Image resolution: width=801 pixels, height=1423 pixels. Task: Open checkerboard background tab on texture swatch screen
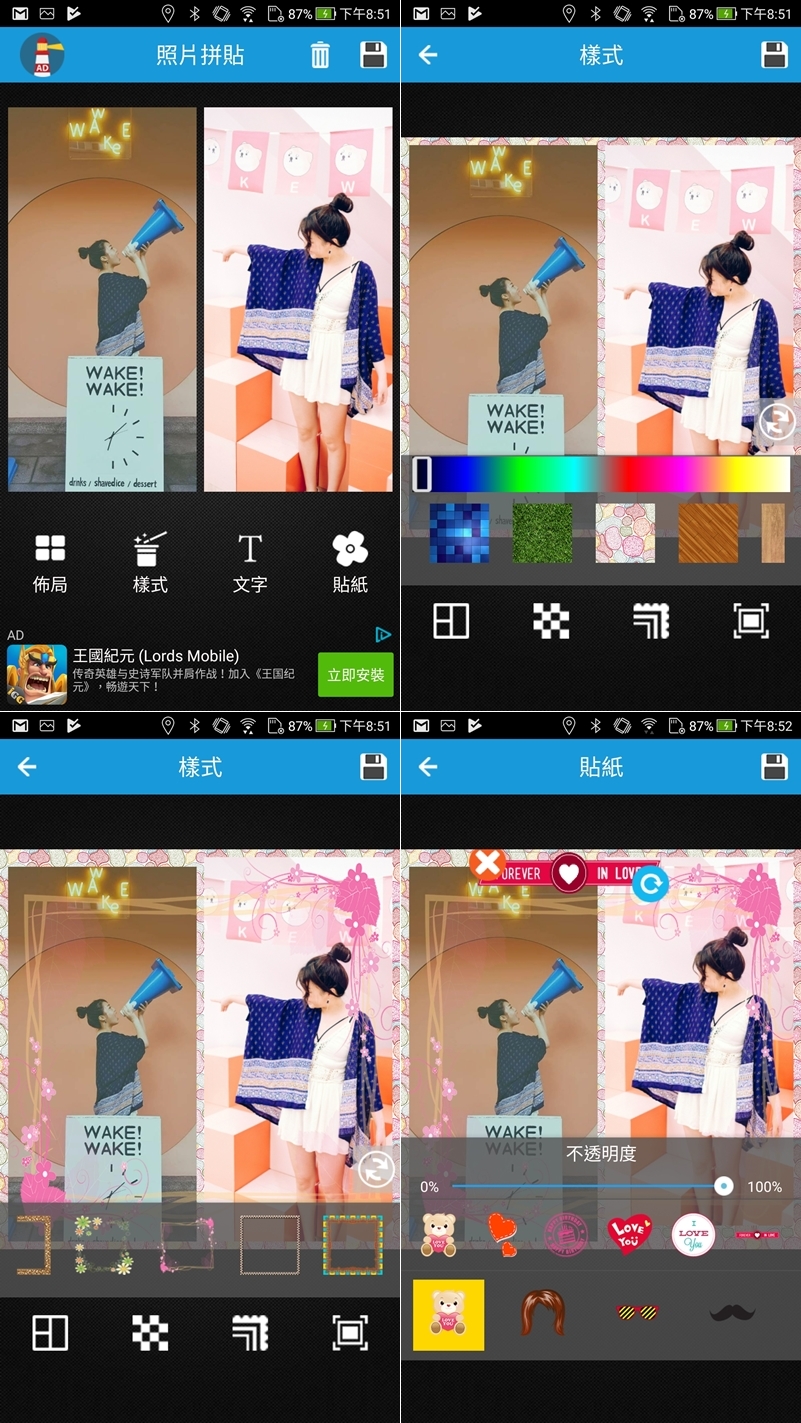click(x=551, y=621)
